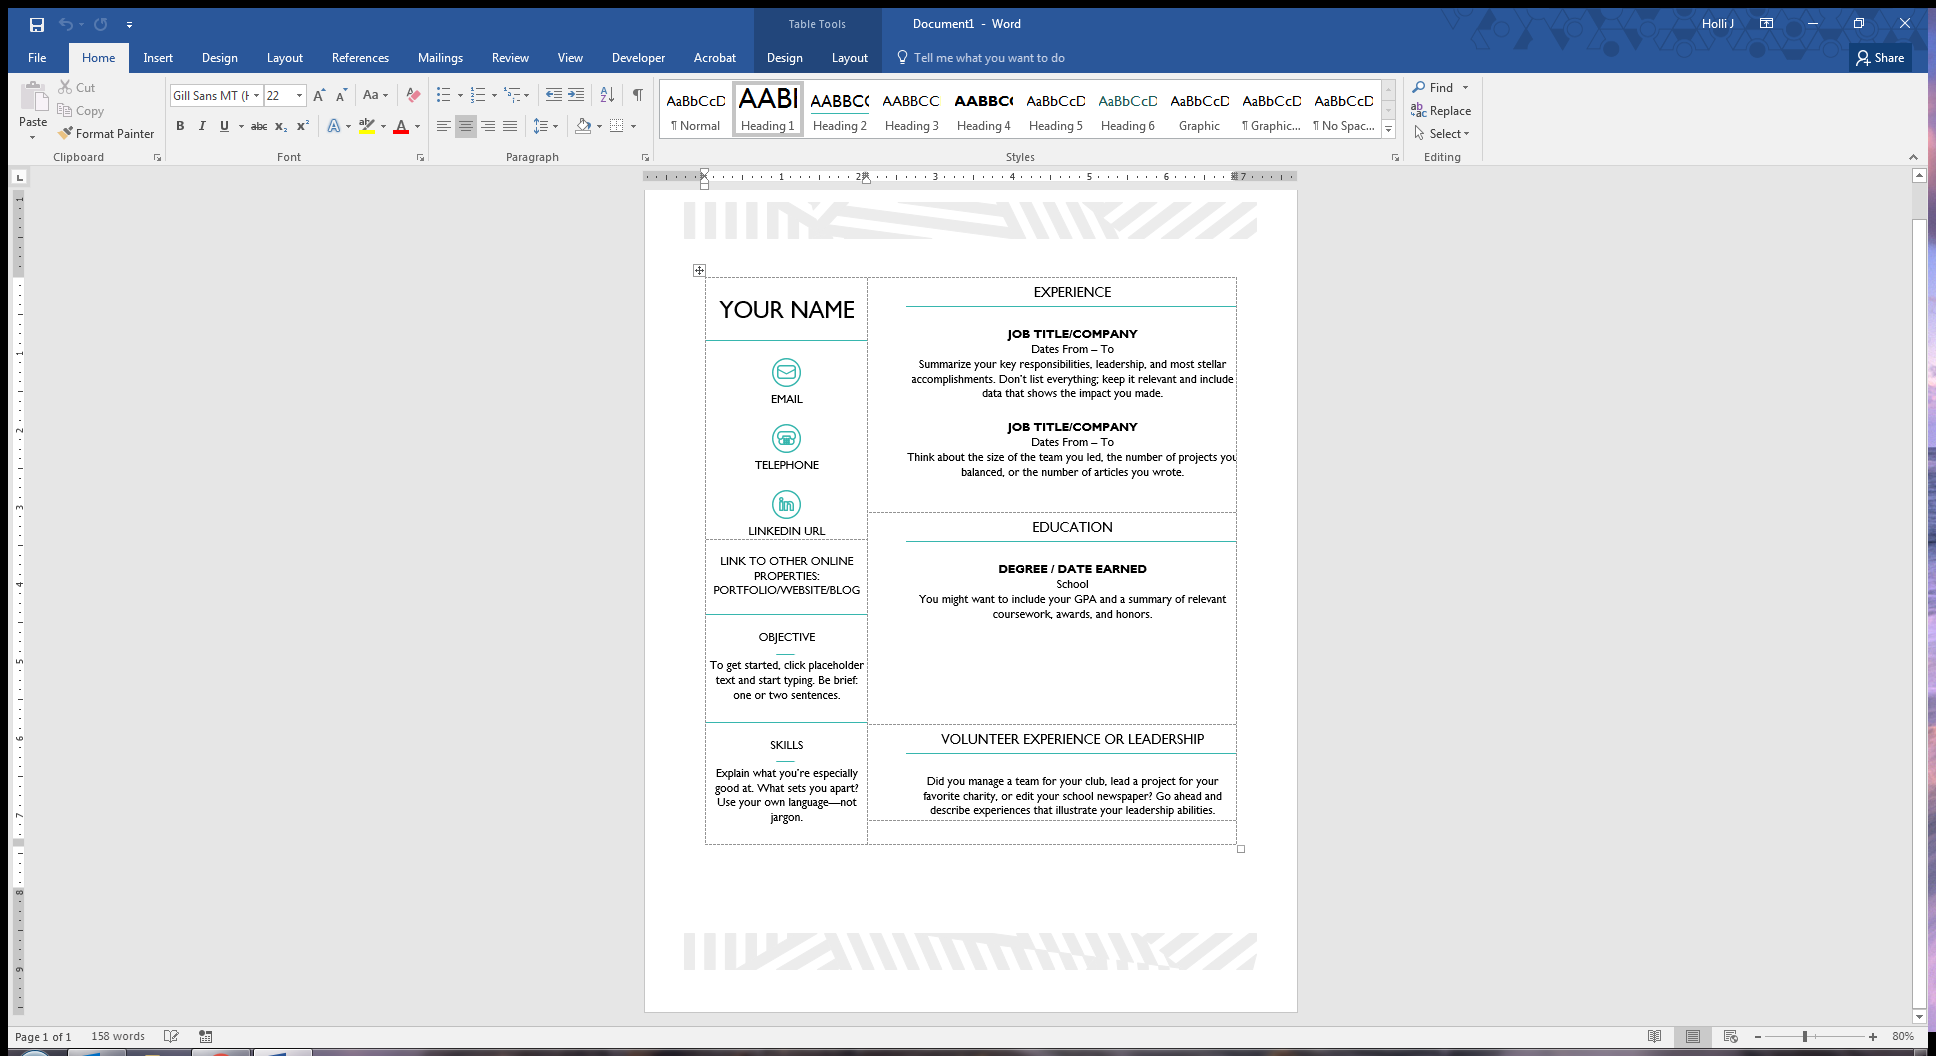Image resolution: width=1936 pixels, height=1056 pixels.
Task: Click the Save icon in quick access toolbar
Action: [x=36, y=24]
